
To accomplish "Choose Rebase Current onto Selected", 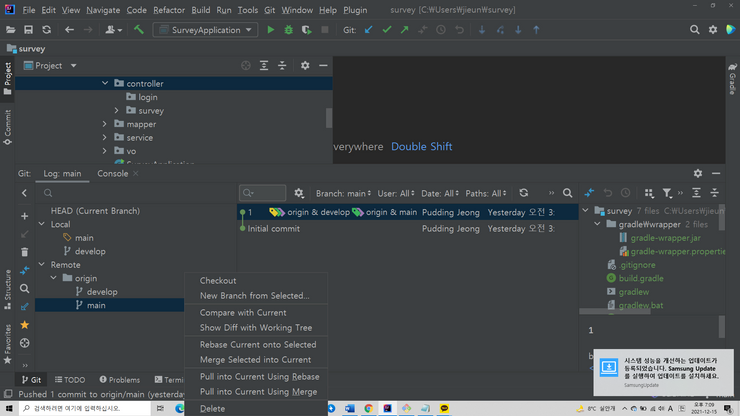I will point(256,345).
